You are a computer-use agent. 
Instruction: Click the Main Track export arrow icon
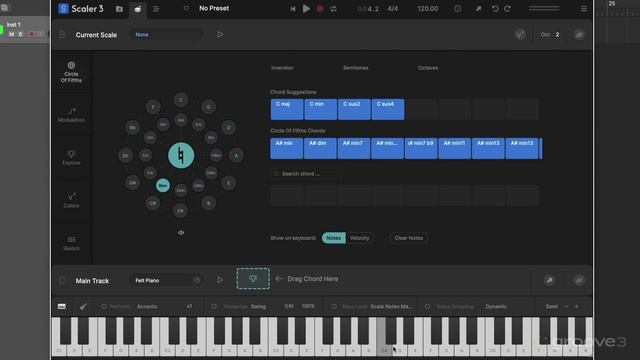pos(549,280)
